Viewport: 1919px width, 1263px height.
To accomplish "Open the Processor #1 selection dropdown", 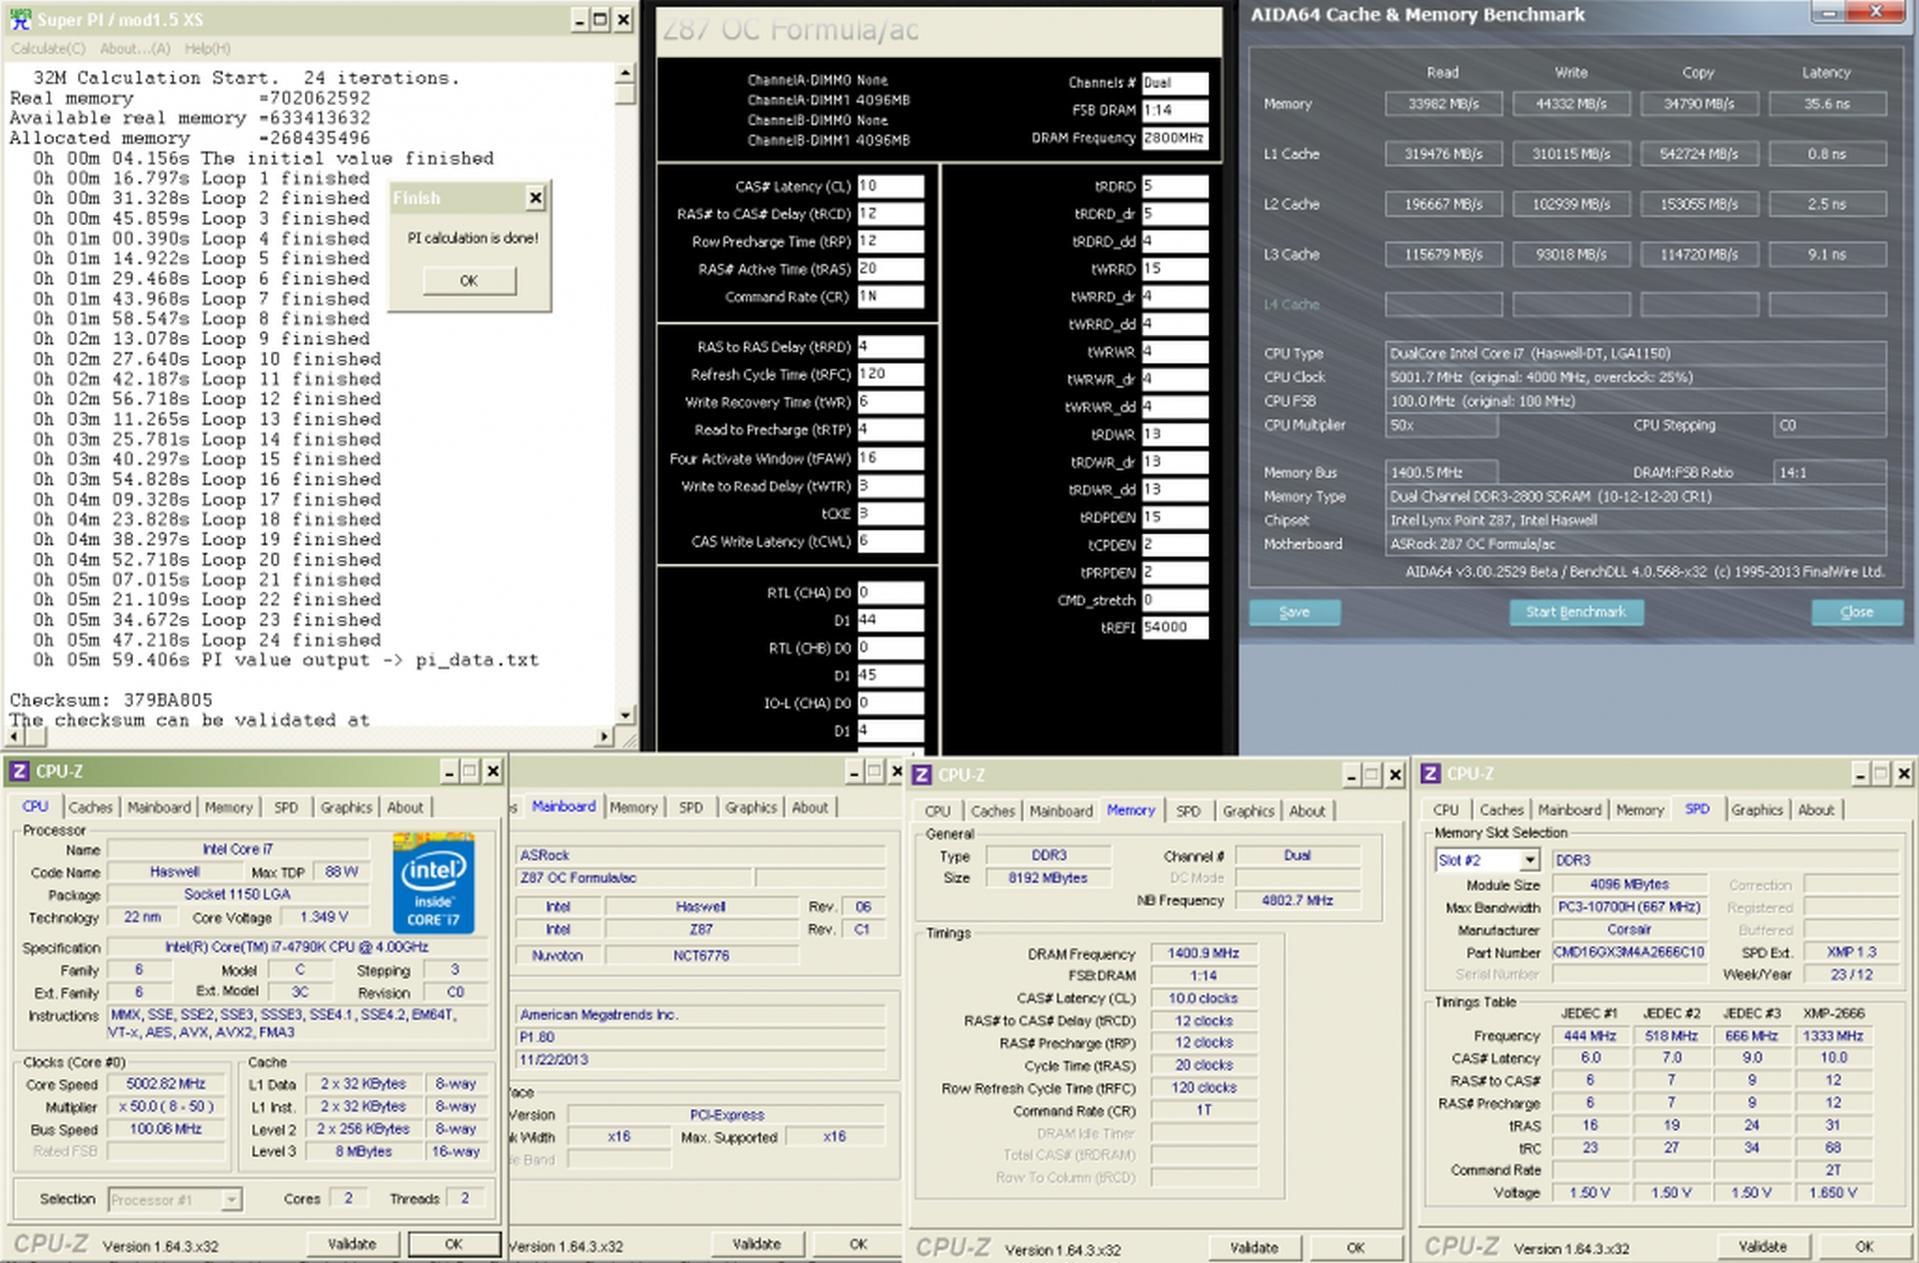I will pyautogui.click(x=231, y=1199).
